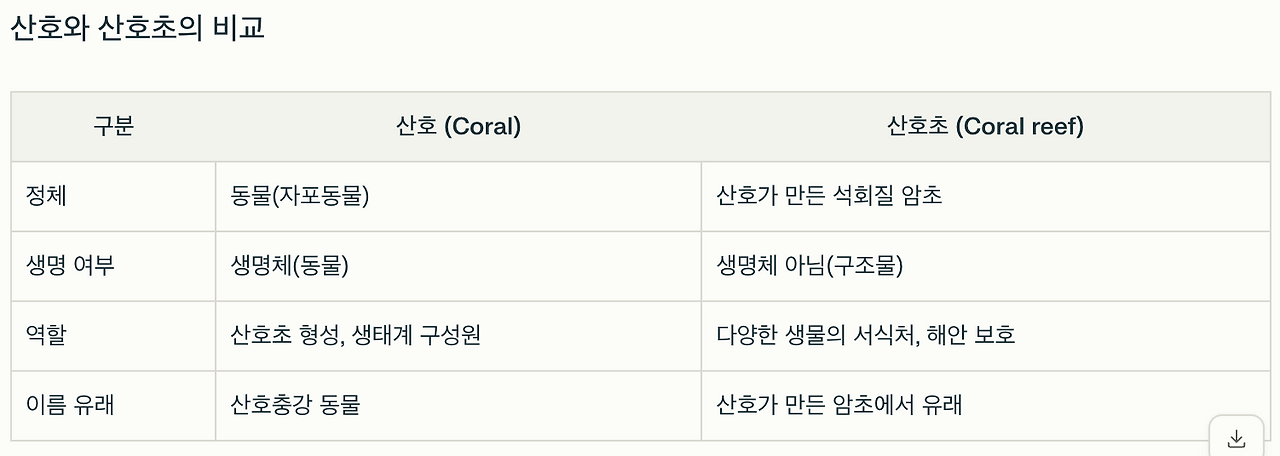The image size is (1280, 456).
Task: Select the 구분 column header
Action: [113, 127]
